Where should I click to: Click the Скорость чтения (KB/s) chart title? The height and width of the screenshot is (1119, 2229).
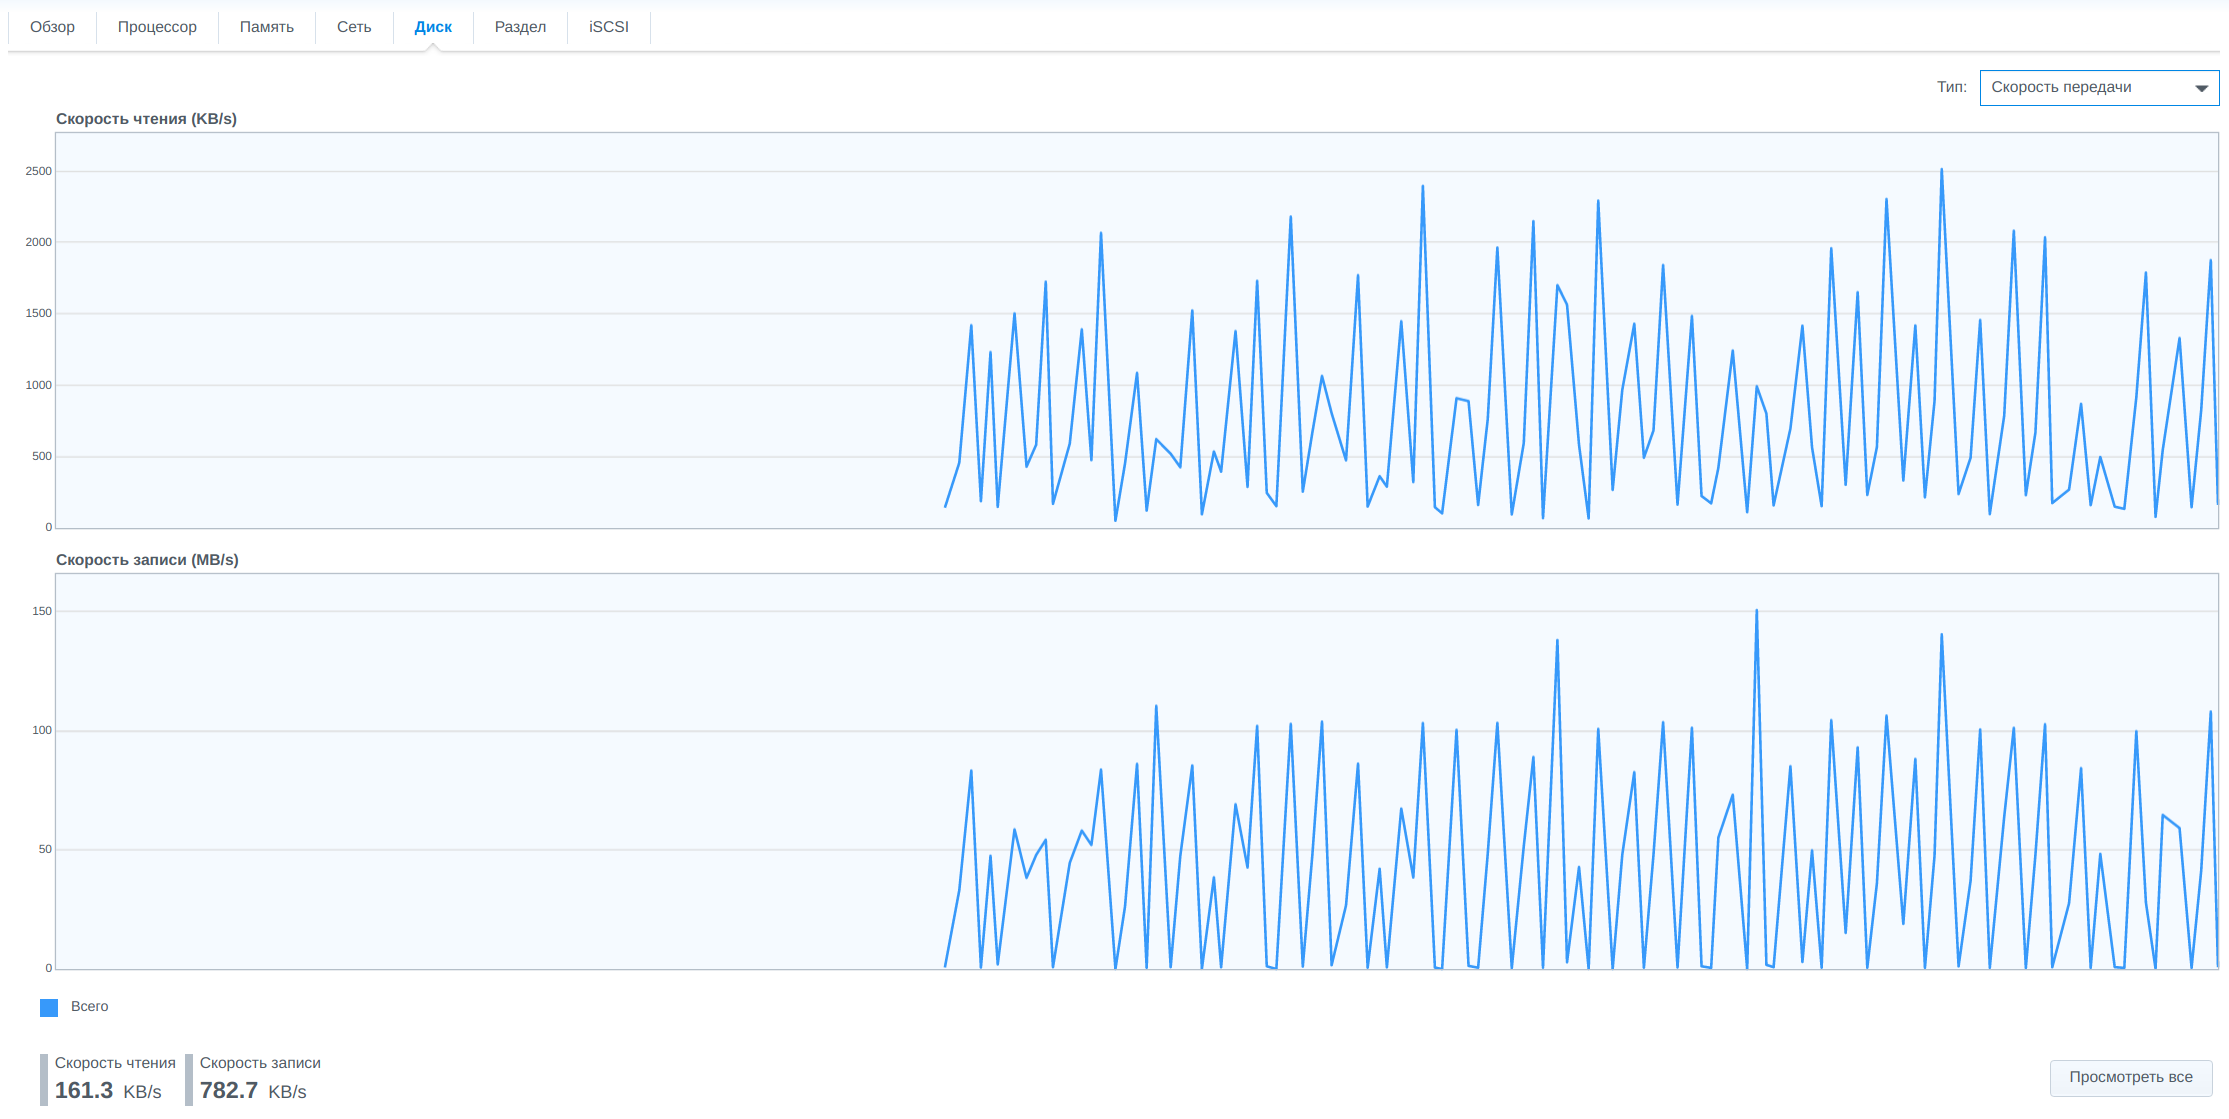click(146, 119)
